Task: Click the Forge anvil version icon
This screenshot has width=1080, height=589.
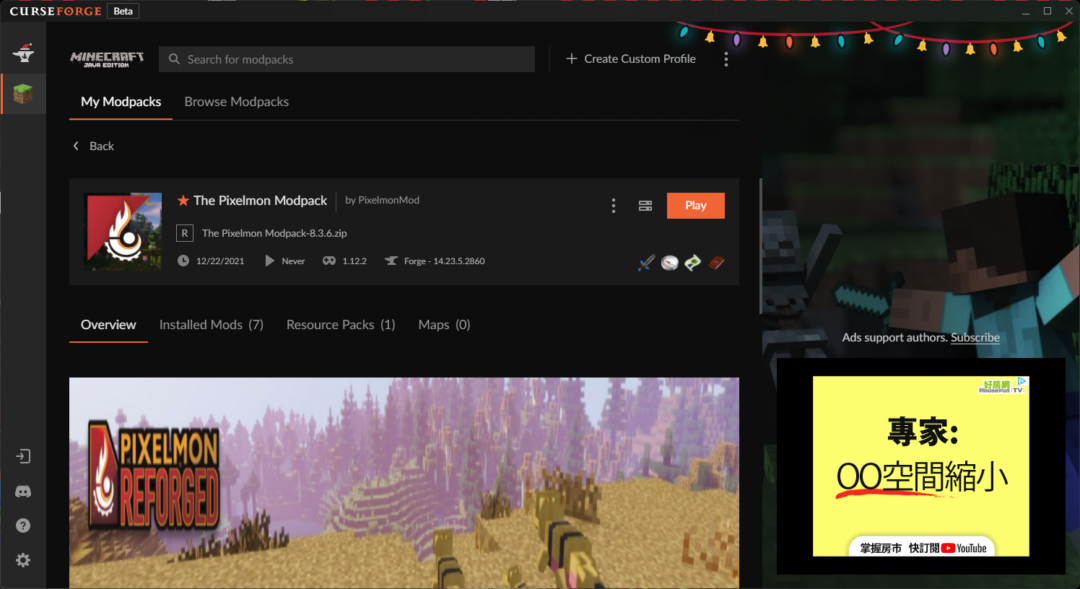Action: coord(391,261)
